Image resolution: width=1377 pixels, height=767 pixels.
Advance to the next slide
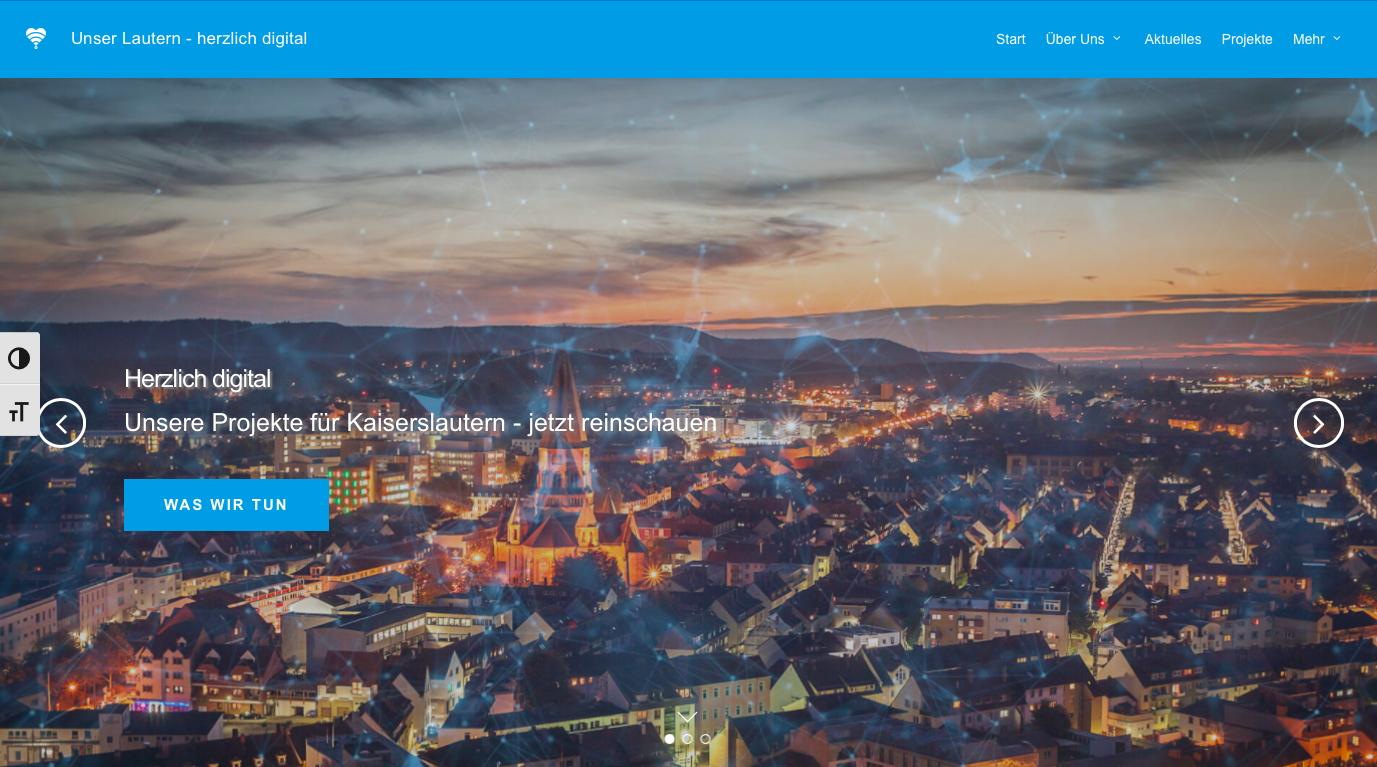pos(1318,423)
